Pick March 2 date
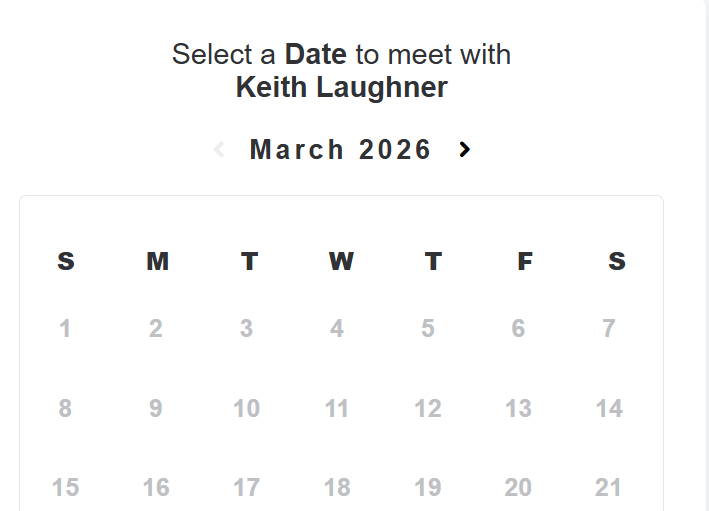The width and height of the screenshot is (709, 511). click(x=156, y=328)
